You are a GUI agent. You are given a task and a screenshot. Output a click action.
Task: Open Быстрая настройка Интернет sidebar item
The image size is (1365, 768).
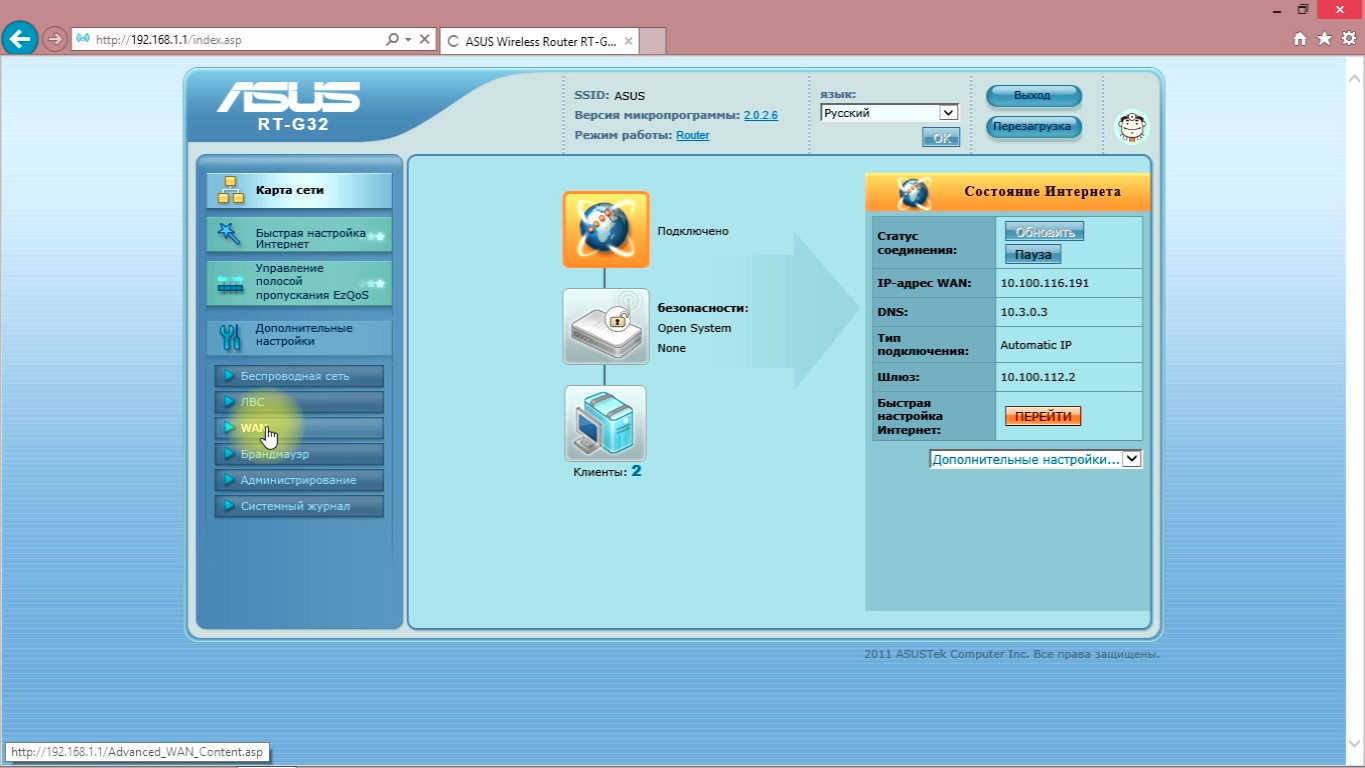click(299, 235)
